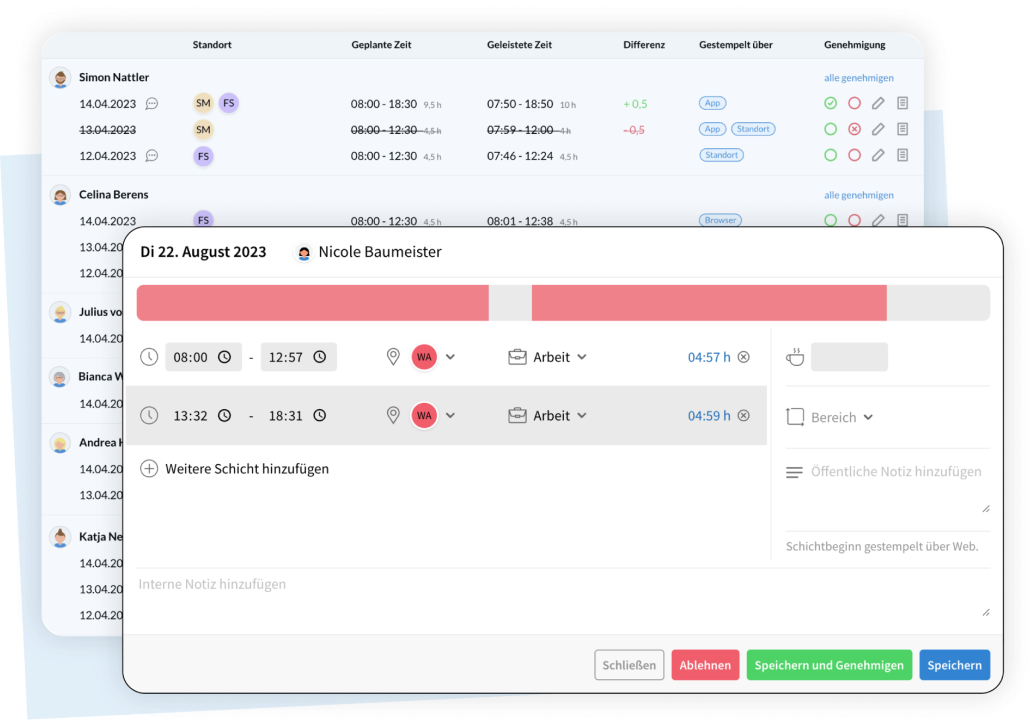Click alle genehmigen link for Celina Berens

(x=858, y=195)
